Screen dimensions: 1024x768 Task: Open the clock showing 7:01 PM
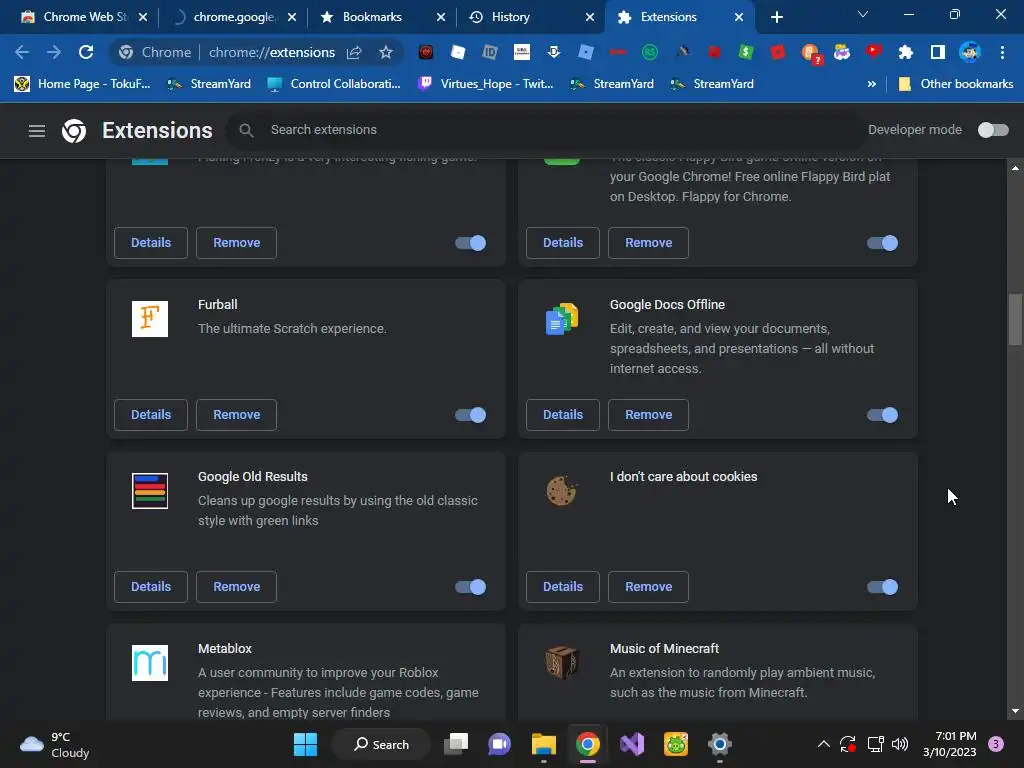(950, 744)
